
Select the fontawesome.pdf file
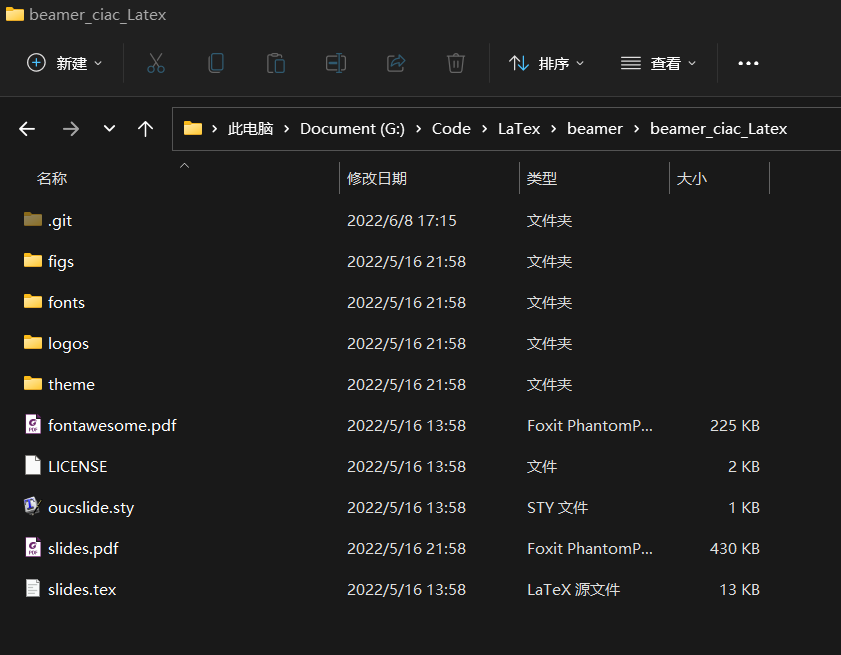pyautogui.click(x=112, y=426)
